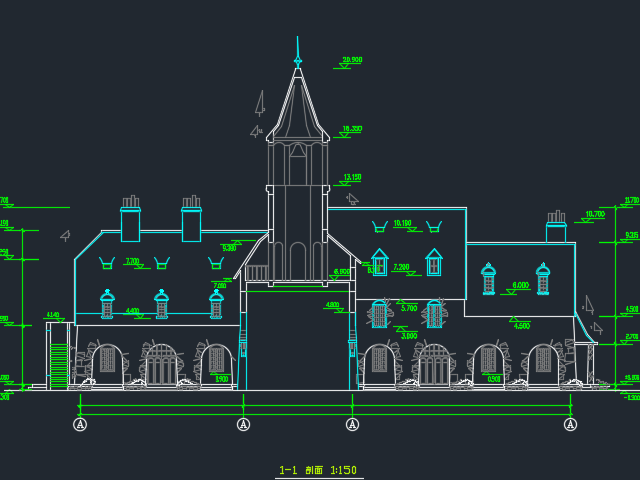Select the 6.900 elevation label
This screenshot has width=640, height=480.
[342, 272]
